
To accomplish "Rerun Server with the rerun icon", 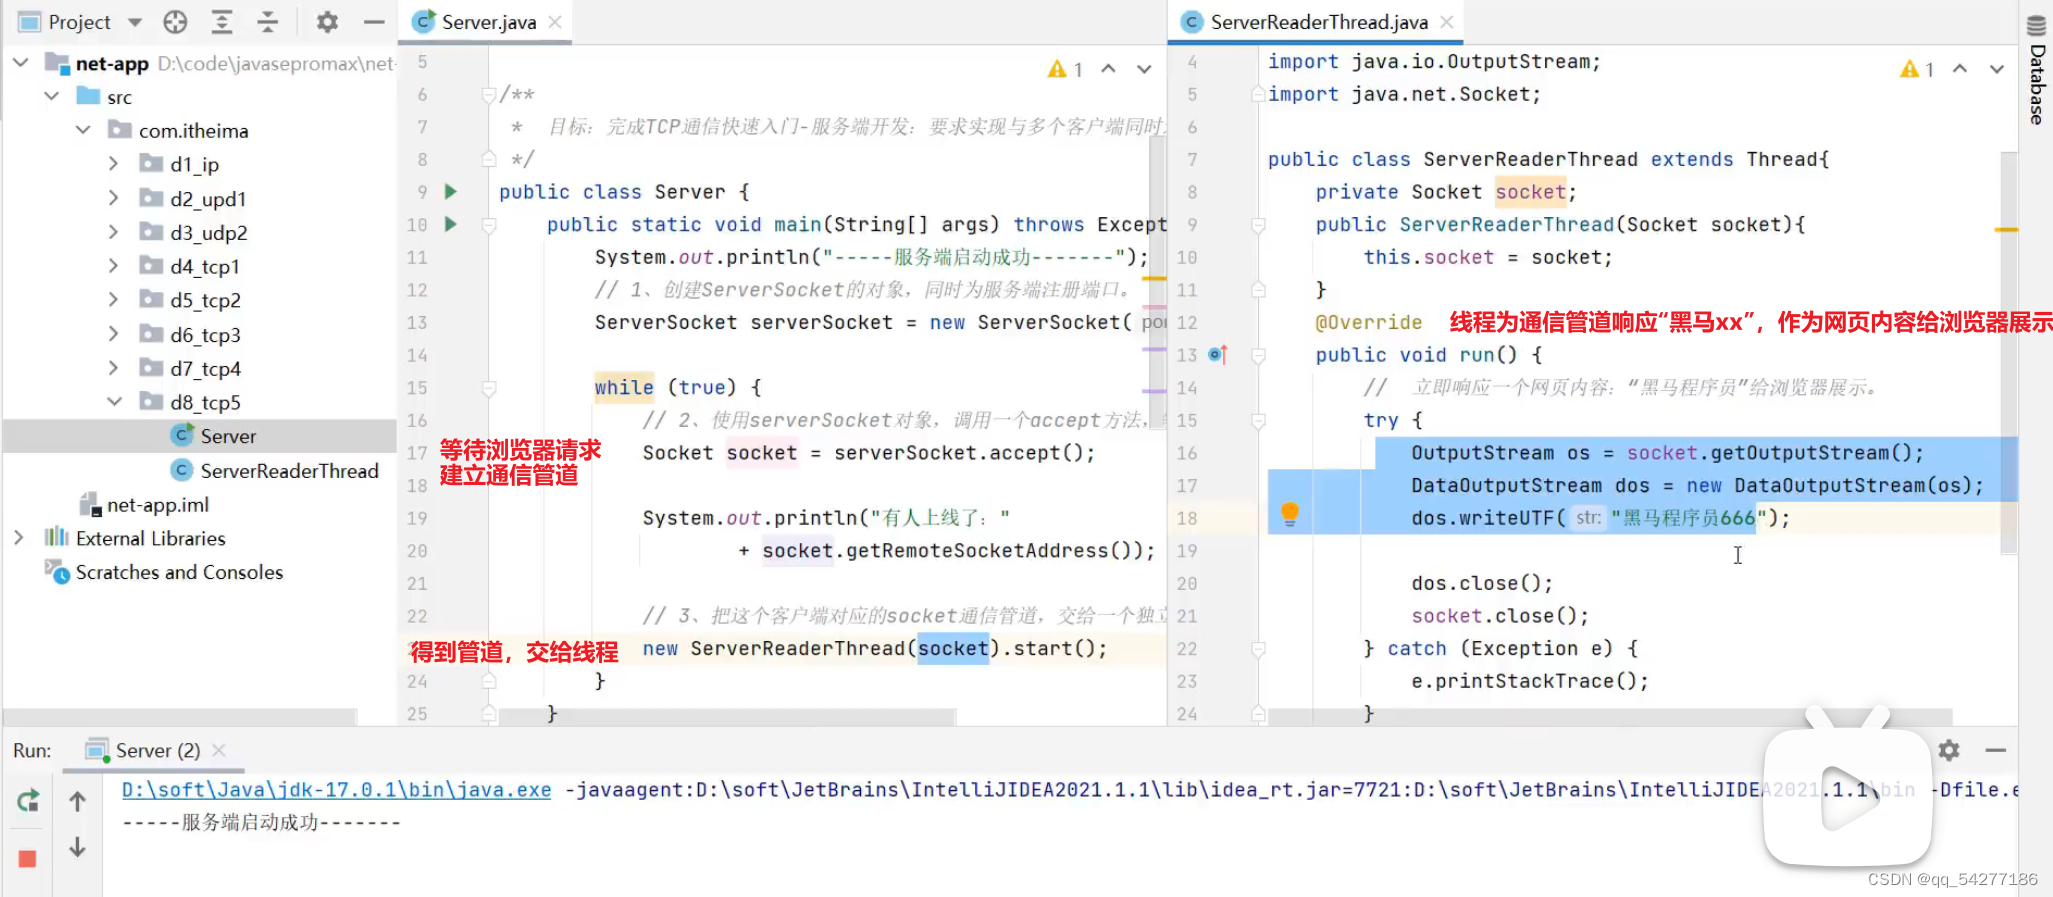I will coord(28,801).
